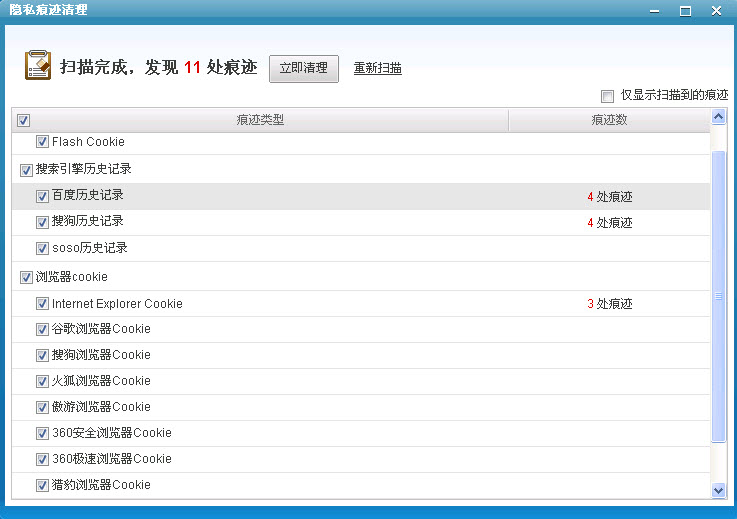Maximize the 隐私痕迹清理 window
737x519 pixels.
click(x=685, y=10)
